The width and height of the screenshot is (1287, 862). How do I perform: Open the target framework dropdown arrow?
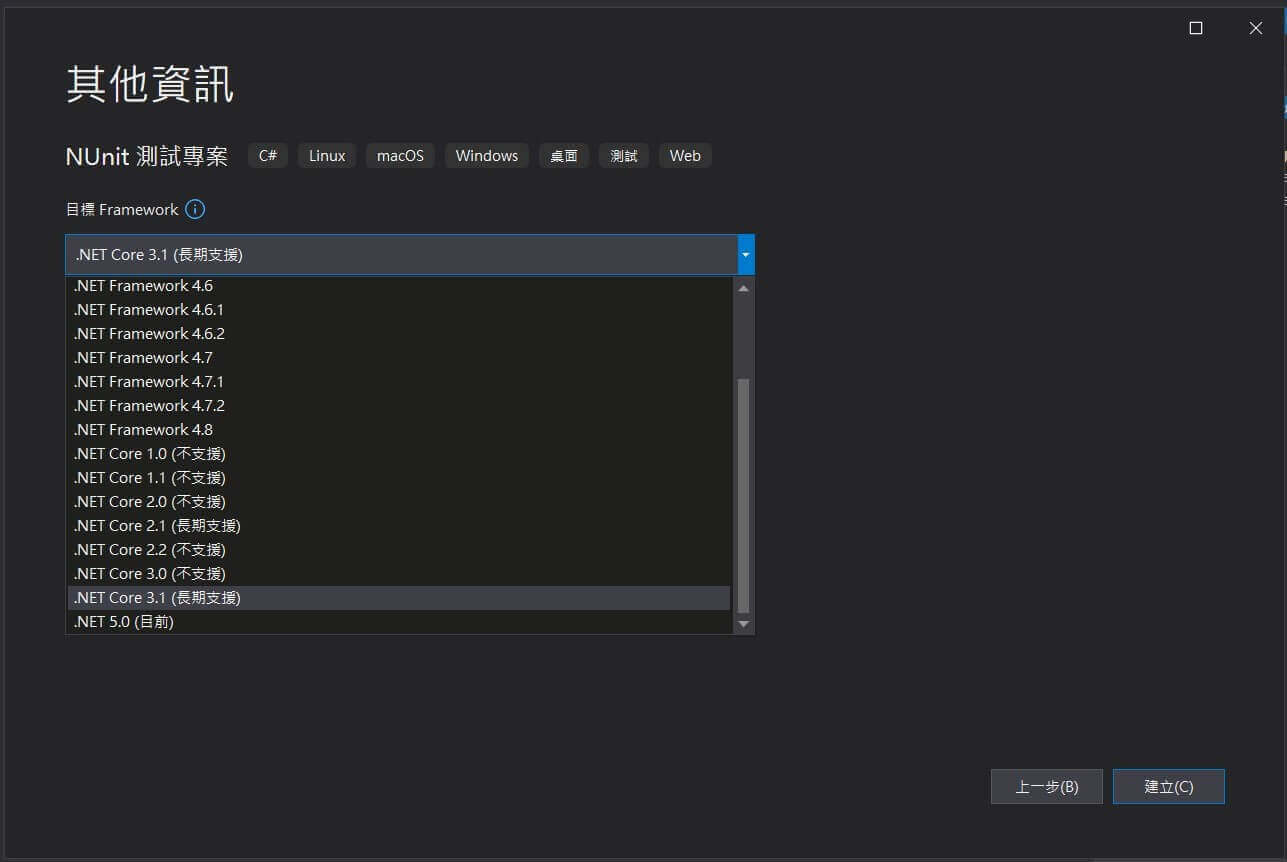click(746, 255)
